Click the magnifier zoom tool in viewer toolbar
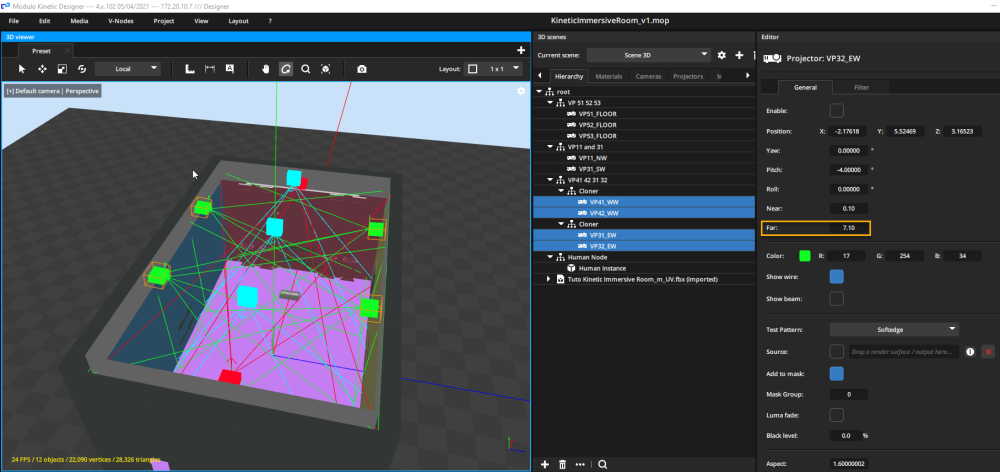 coord(305,69)
